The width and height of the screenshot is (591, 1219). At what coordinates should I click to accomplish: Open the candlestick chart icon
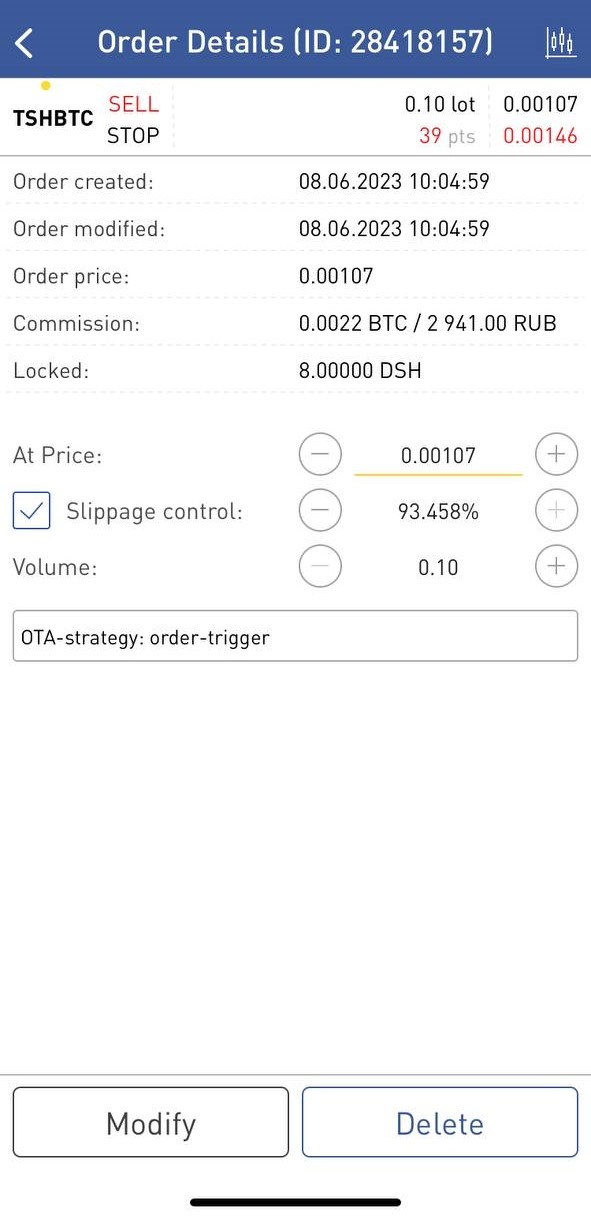point(561,42)
